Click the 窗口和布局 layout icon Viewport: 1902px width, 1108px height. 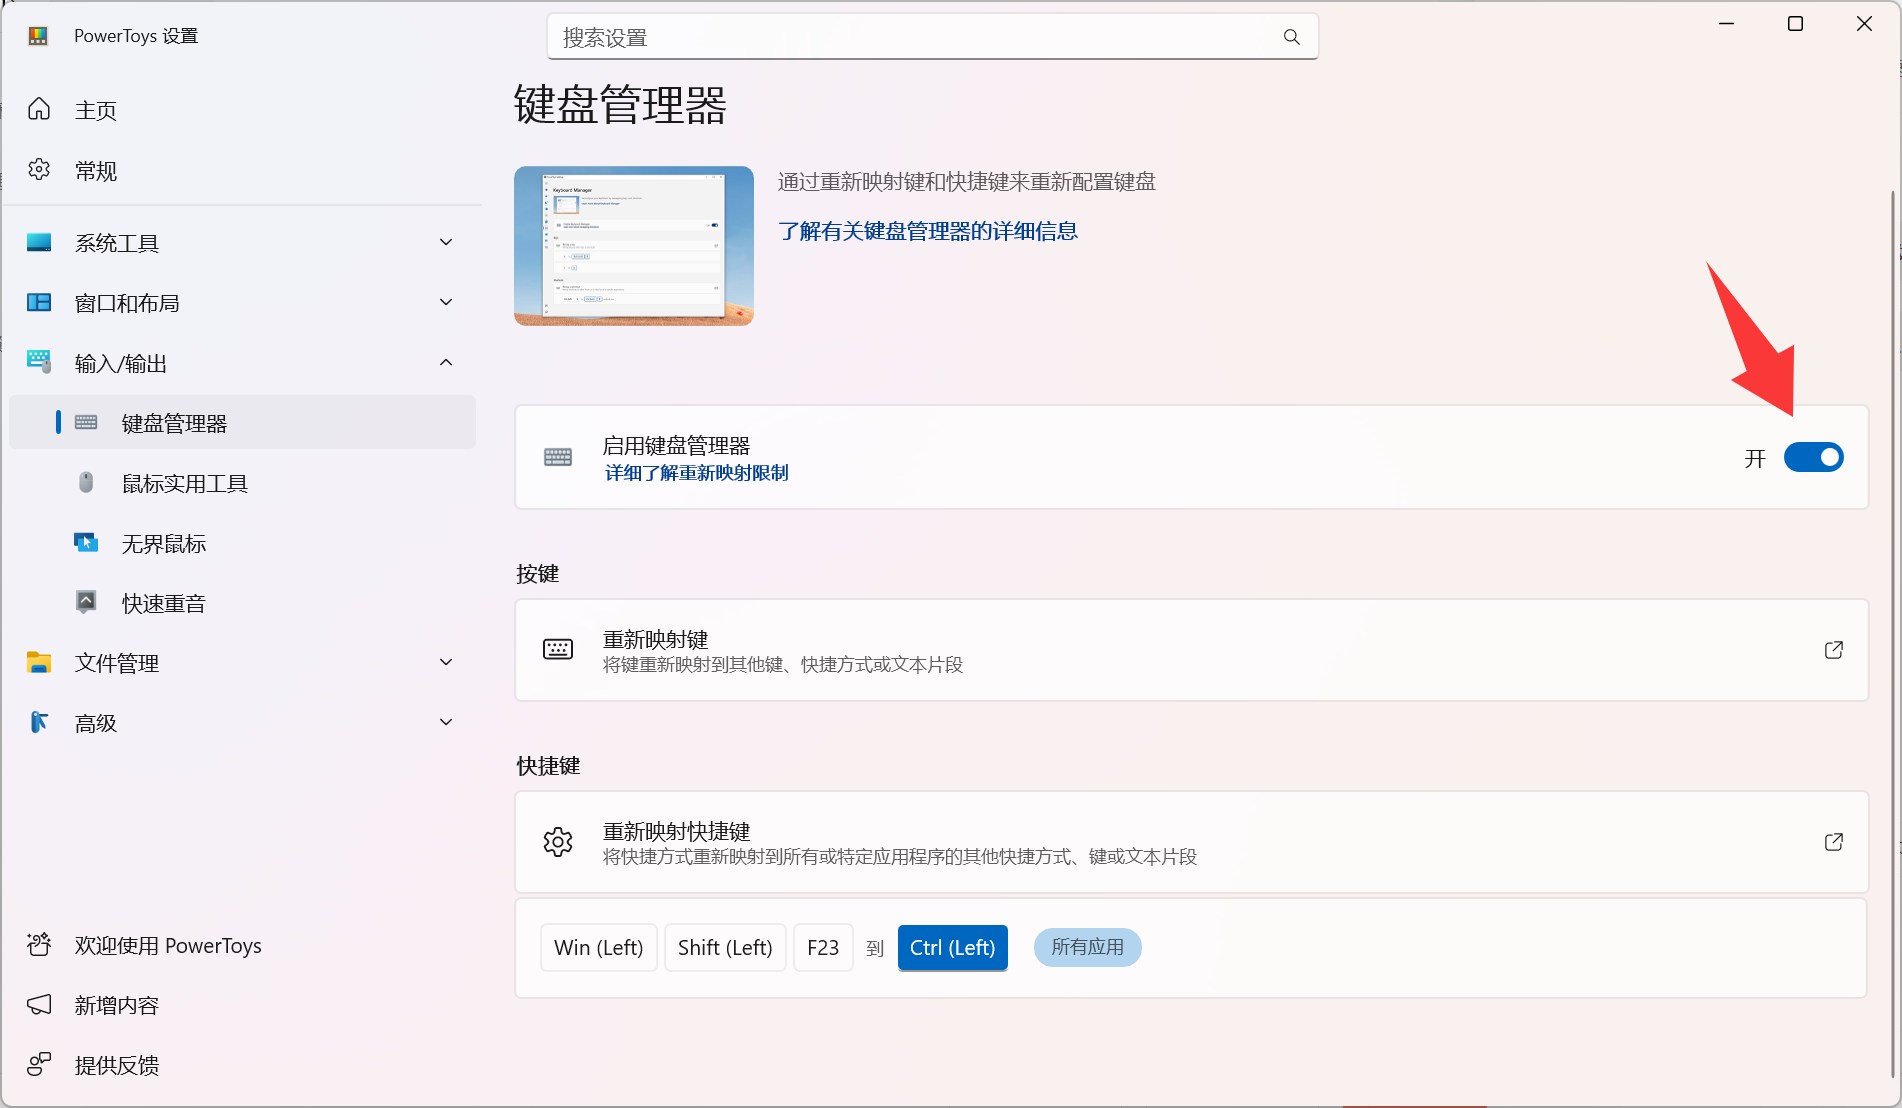(39, 302)
